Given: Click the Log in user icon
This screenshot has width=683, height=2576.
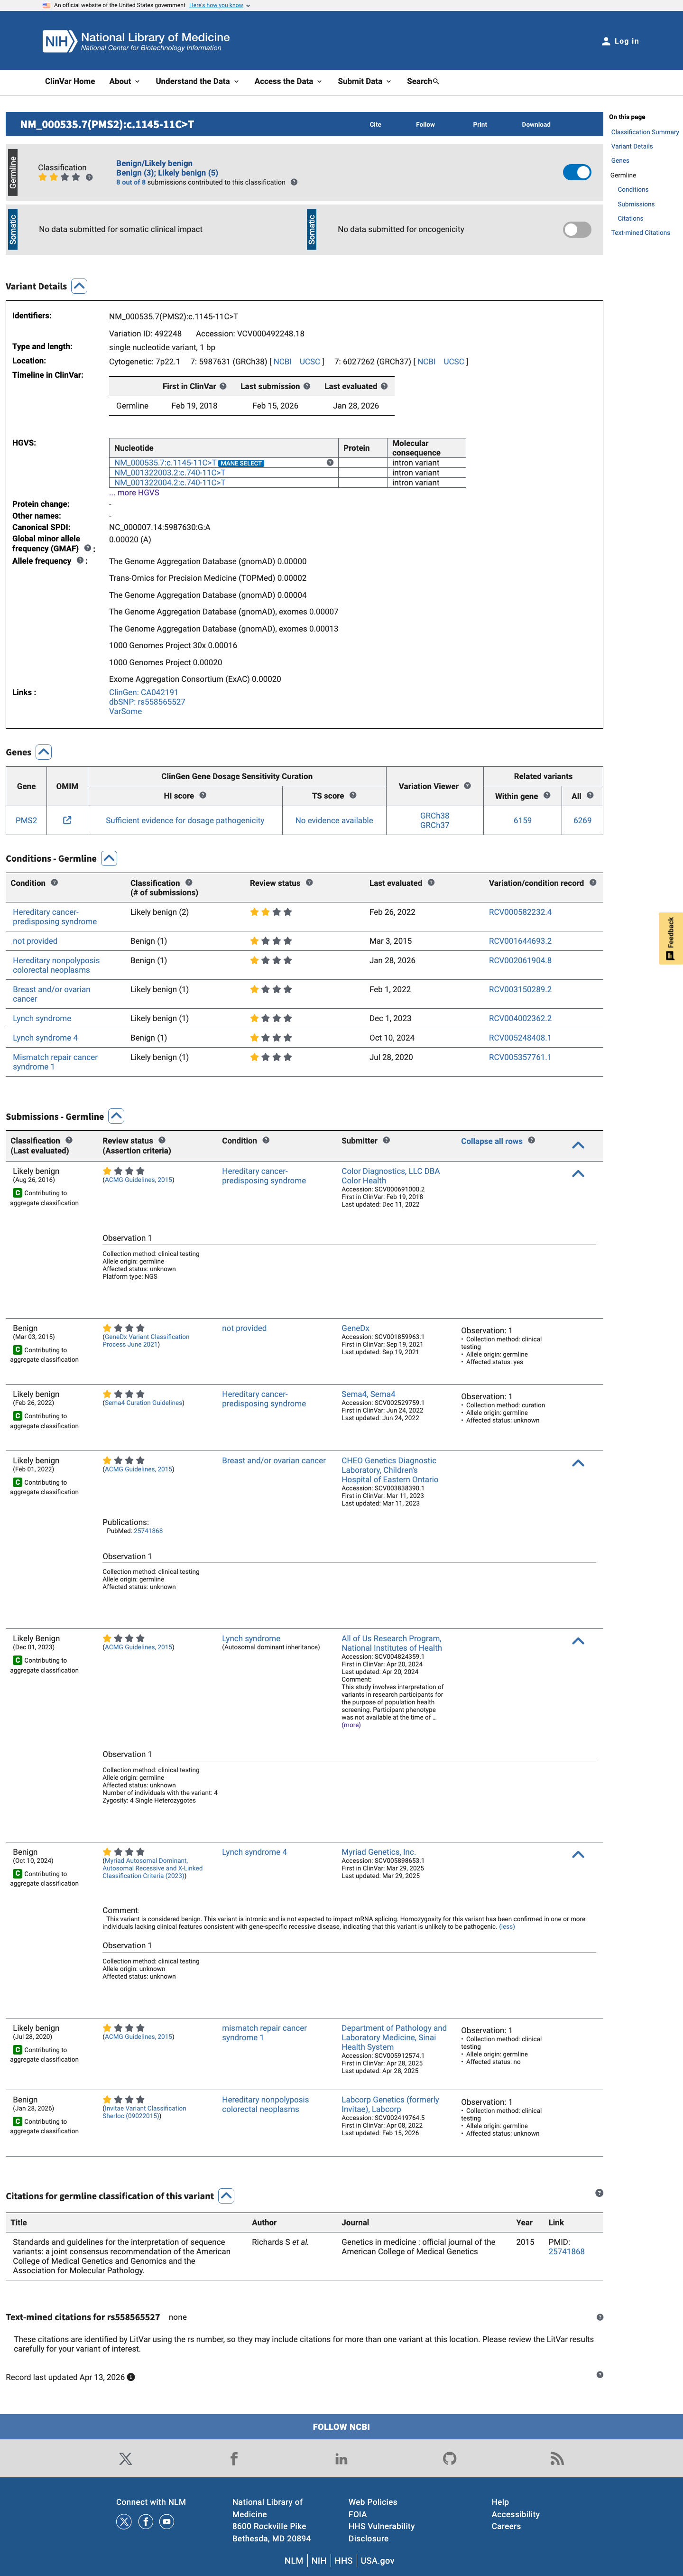Looking at the screenshot, I should pos(606,41).
